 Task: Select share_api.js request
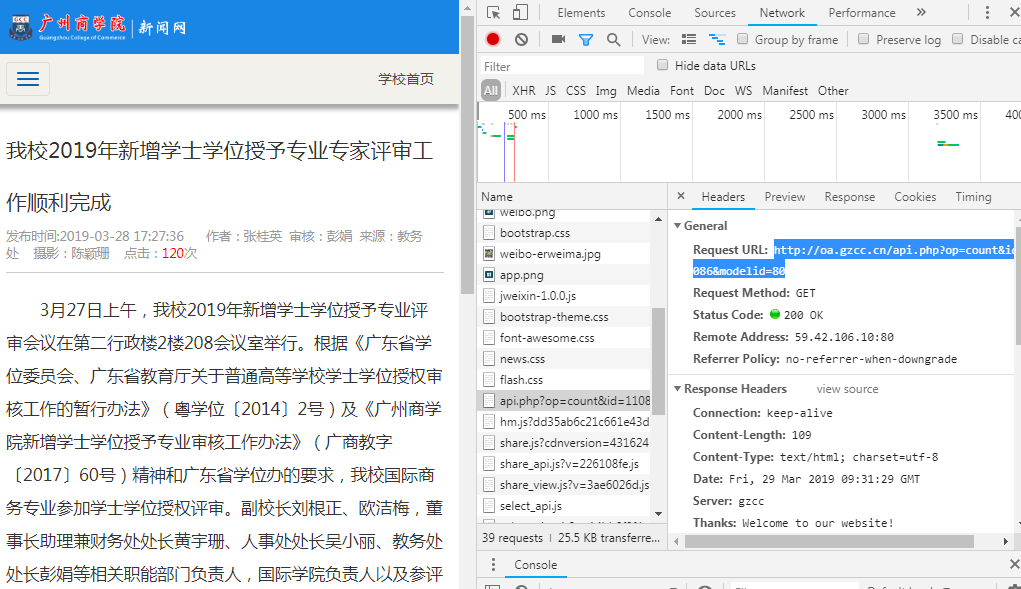click(x=564, y=463)
